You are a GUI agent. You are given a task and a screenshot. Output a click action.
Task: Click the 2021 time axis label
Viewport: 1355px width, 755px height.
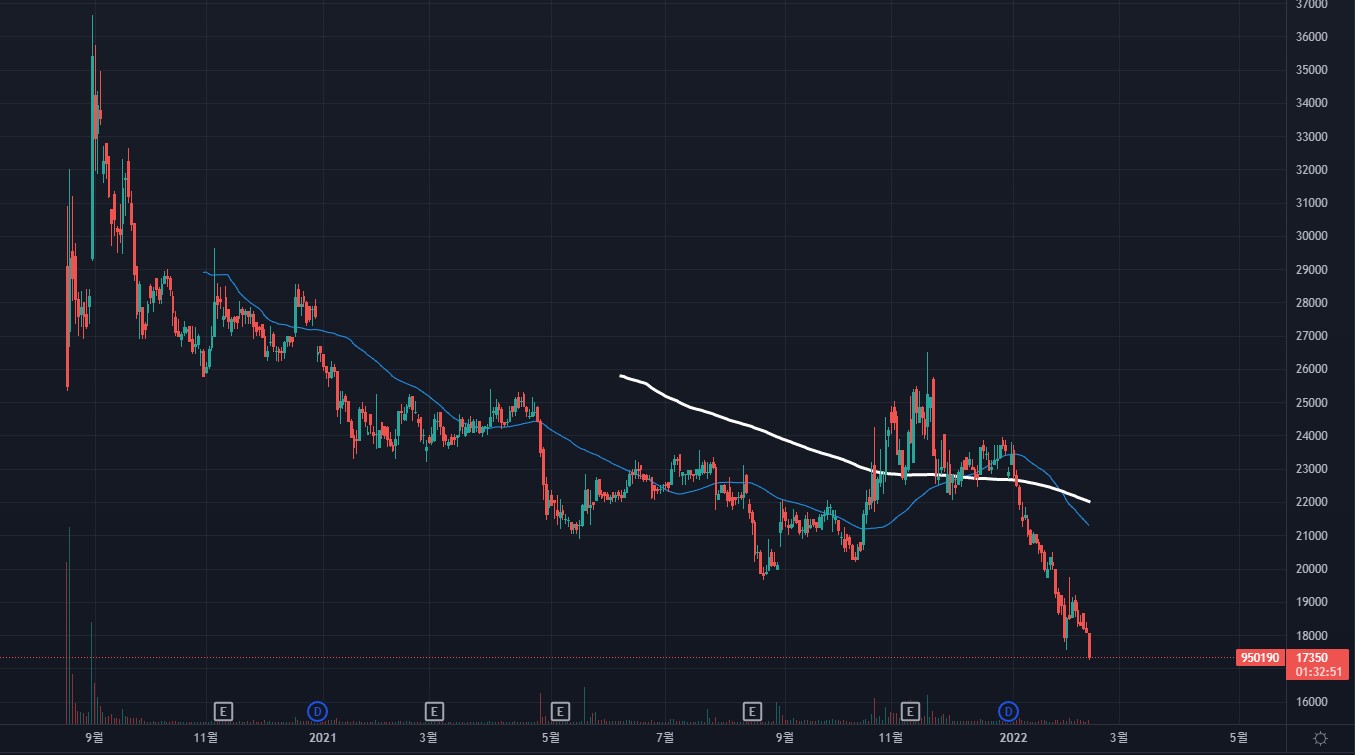click(322, 738)
